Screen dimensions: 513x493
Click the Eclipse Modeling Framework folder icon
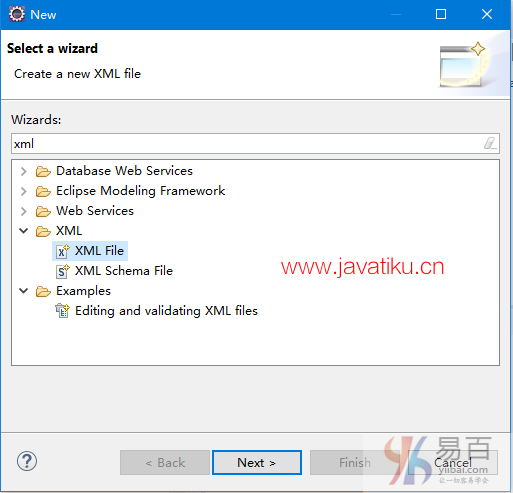(x=43, y=191)
